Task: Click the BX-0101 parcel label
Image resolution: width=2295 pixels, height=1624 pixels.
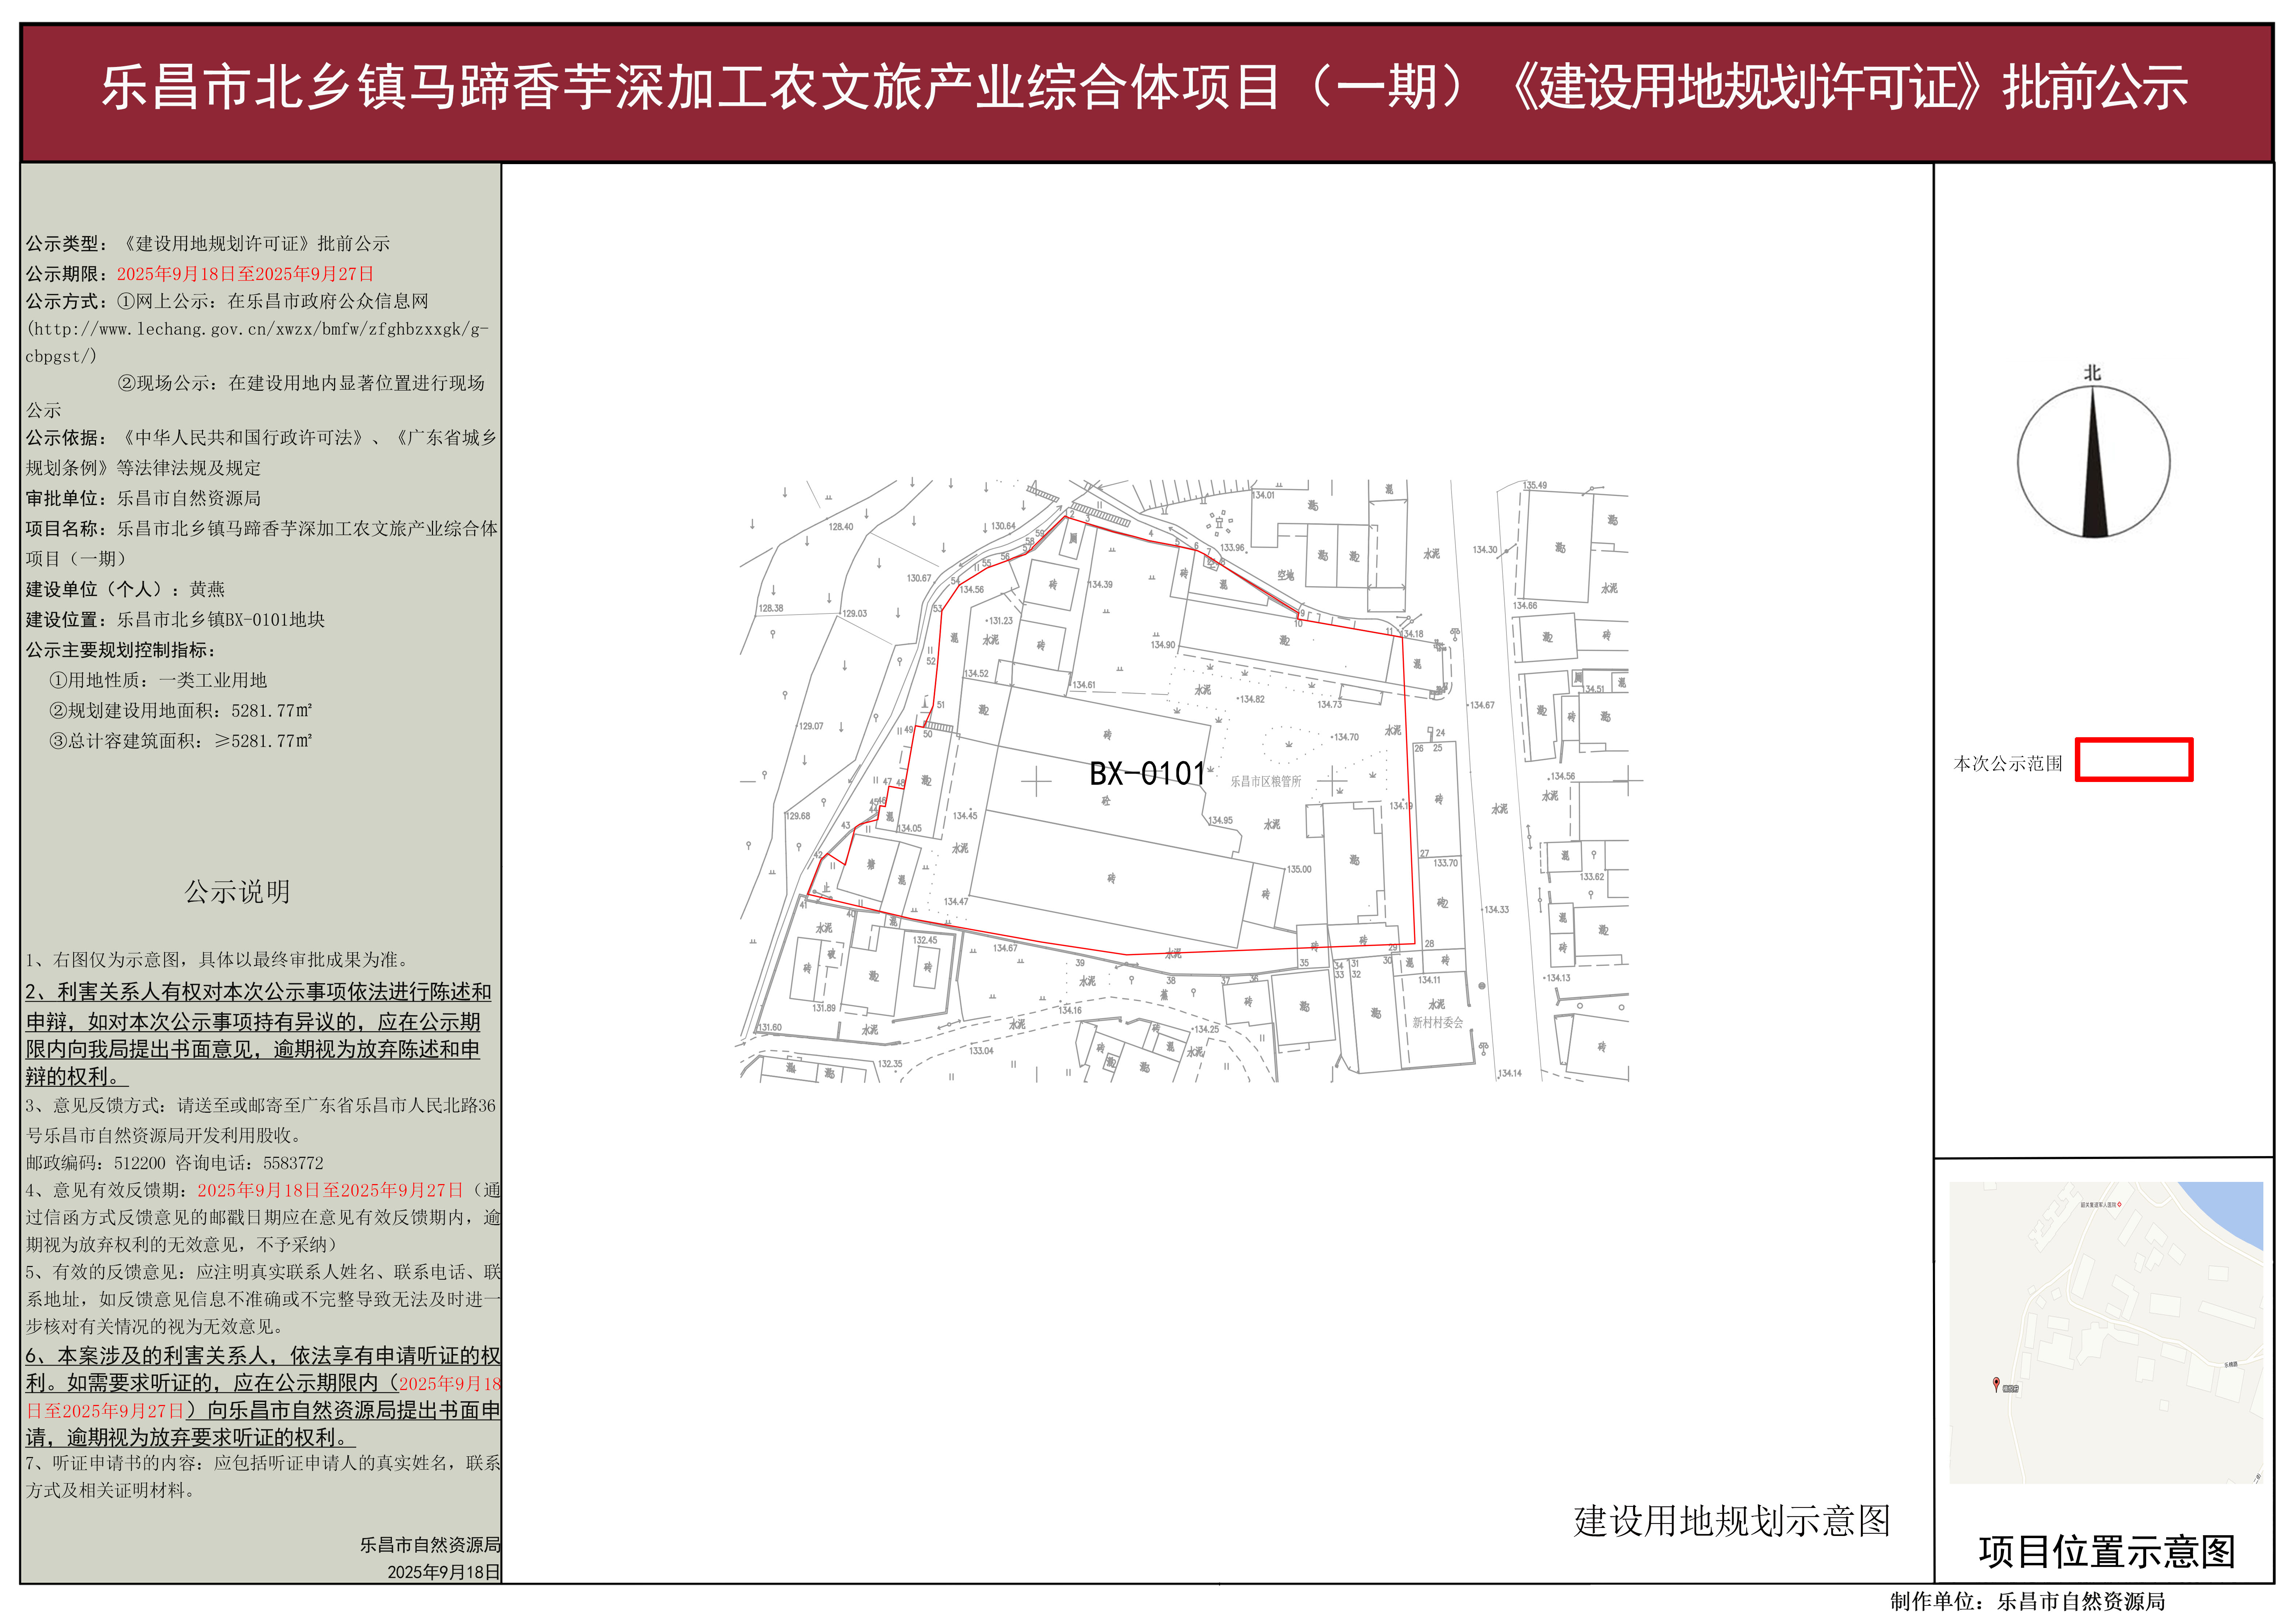Action: click(x=1147, y=773)
